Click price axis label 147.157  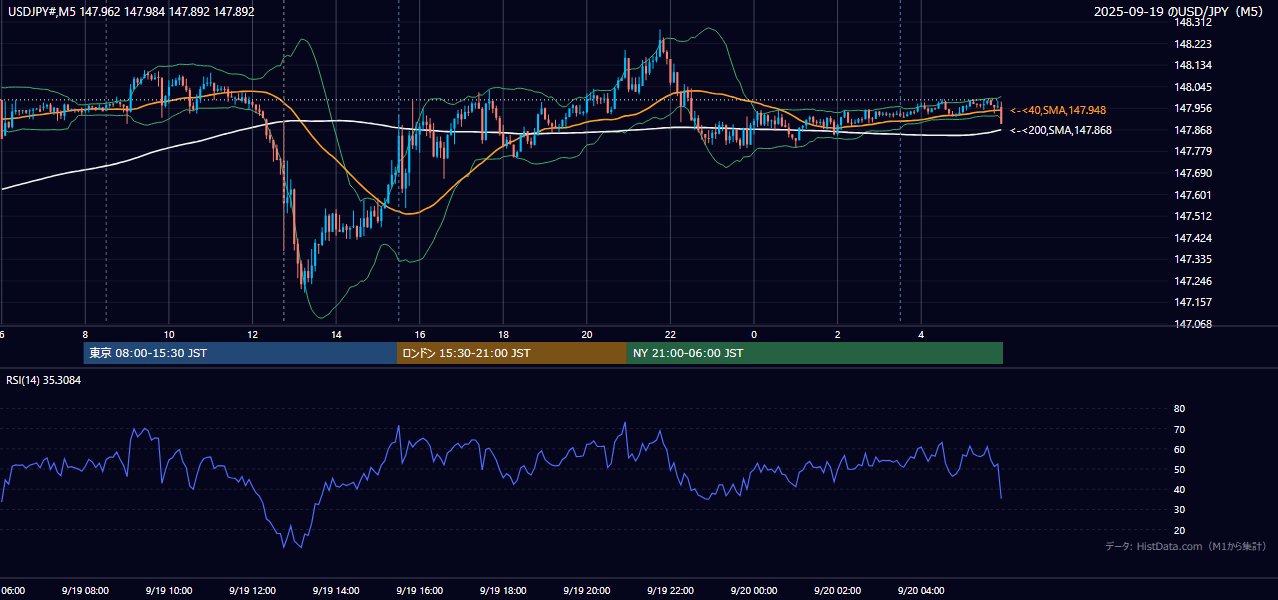(1192, 302)
